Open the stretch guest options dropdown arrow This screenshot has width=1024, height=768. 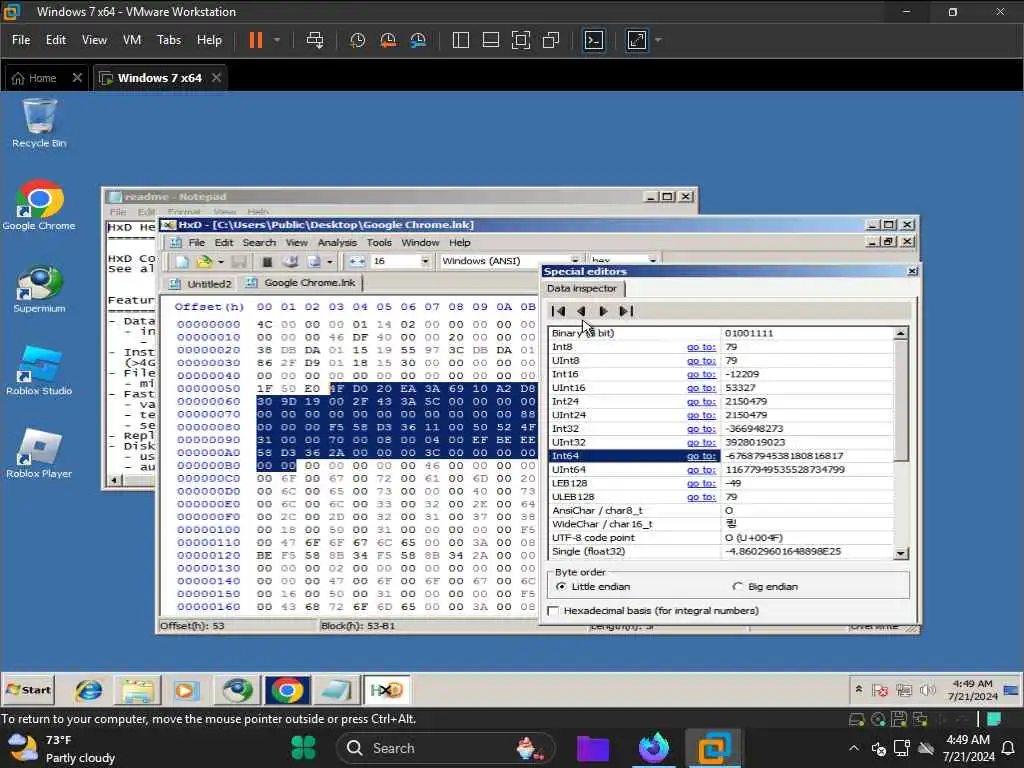(x=658, y=40)
